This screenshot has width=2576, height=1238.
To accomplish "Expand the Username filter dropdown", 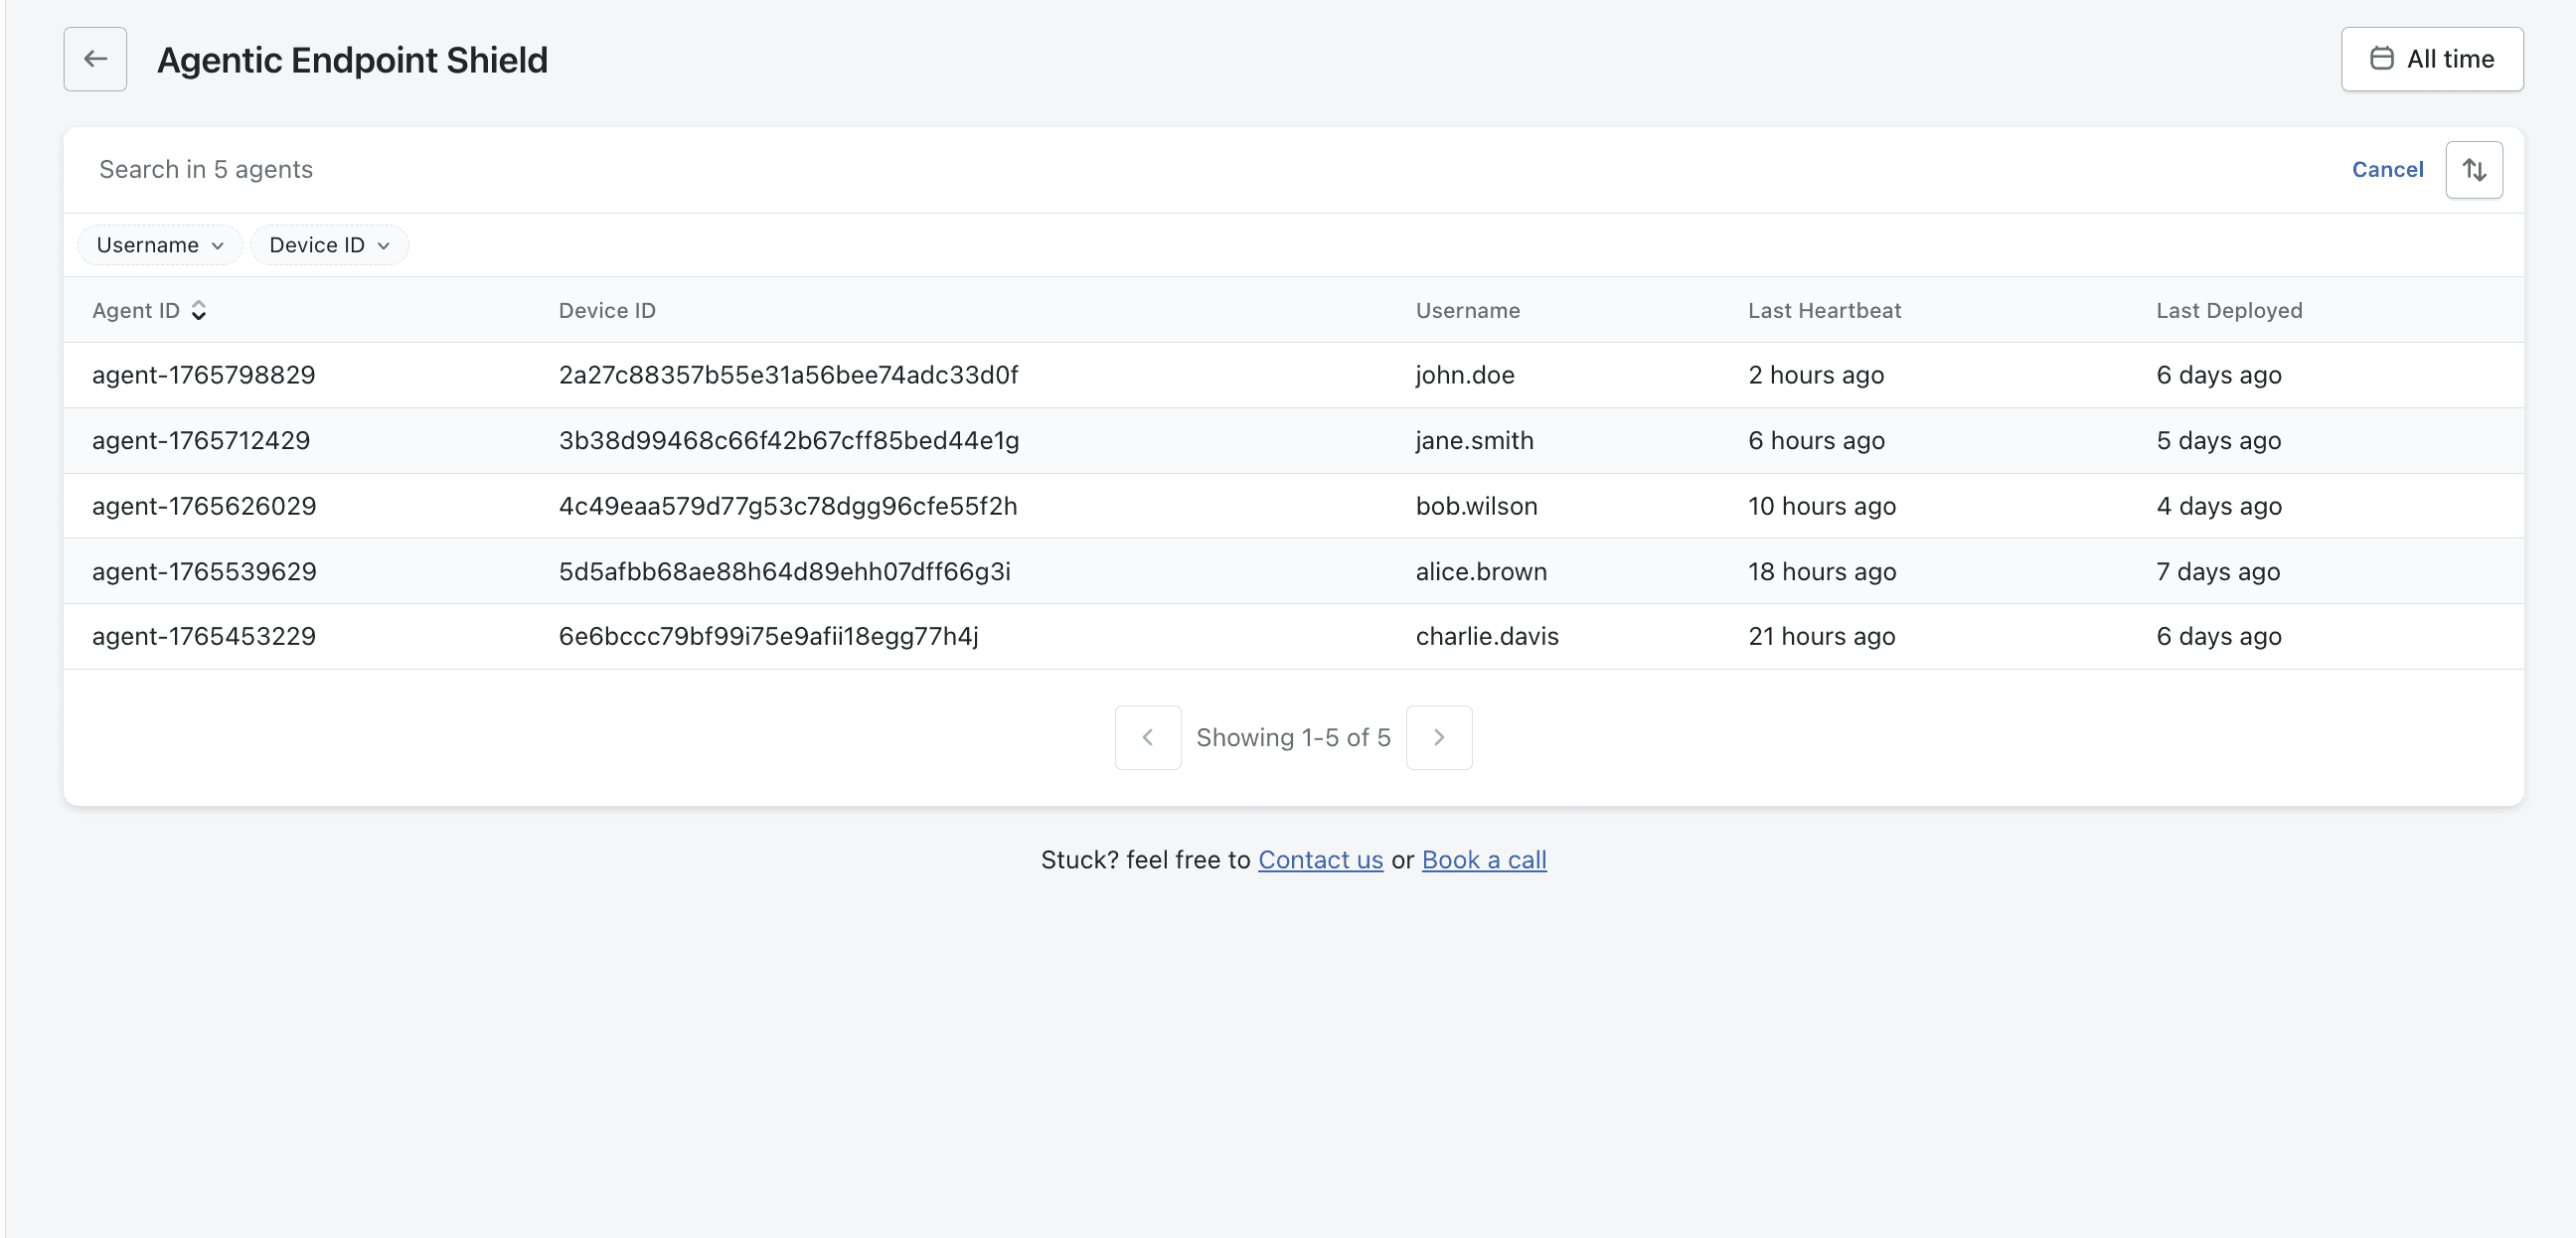I will click(x=160, y=245).
